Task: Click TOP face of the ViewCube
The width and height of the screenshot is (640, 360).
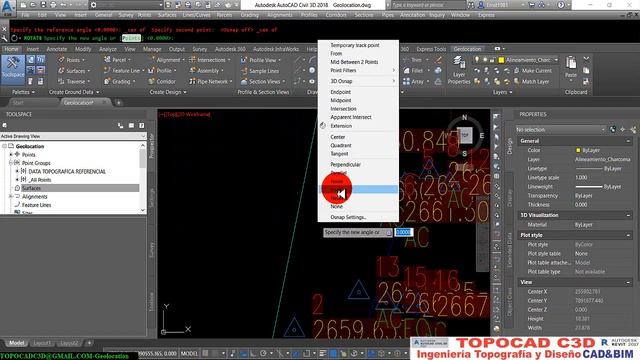Action: (464, 135)
